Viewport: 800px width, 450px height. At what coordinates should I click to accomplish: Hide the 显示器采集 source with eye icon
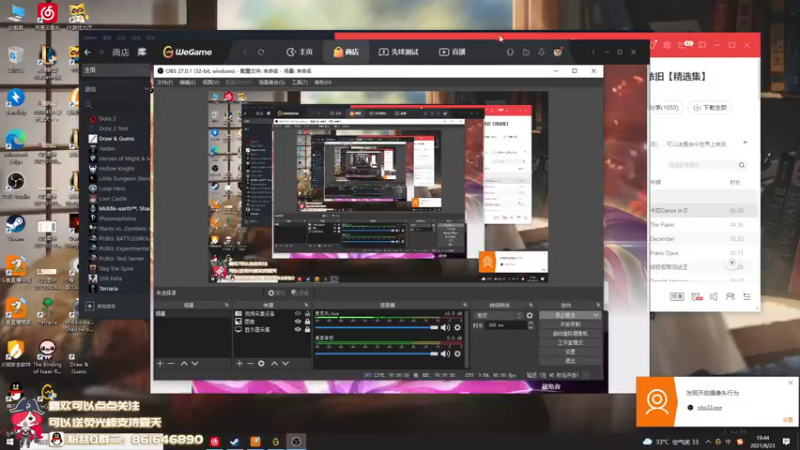point(298,330)
